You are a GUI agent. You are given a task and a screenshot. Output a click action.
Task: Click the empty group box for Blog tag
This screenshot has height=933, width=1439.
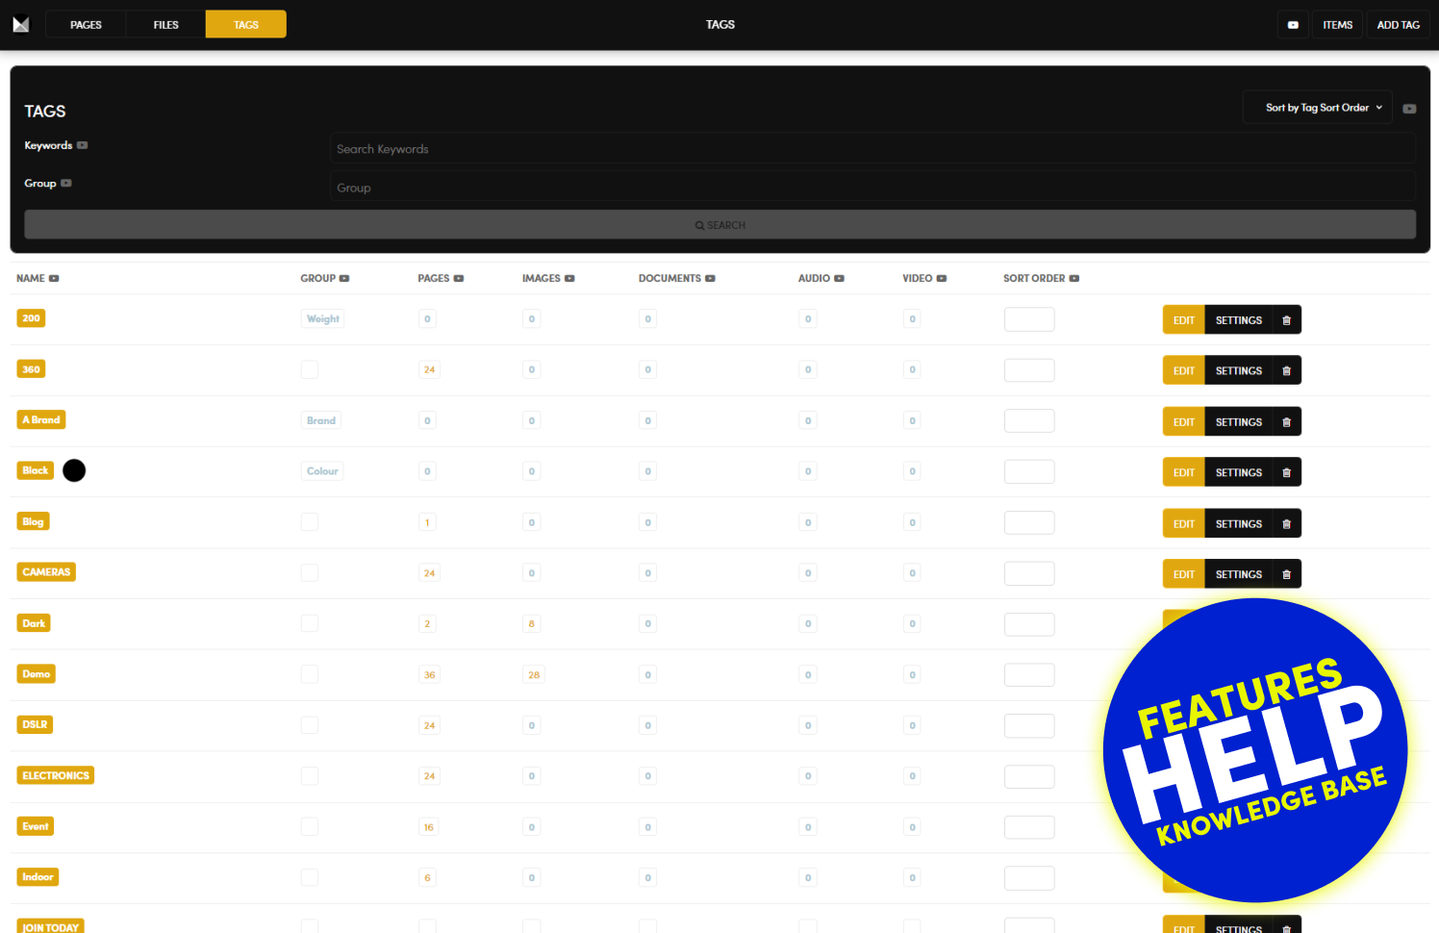310,522
